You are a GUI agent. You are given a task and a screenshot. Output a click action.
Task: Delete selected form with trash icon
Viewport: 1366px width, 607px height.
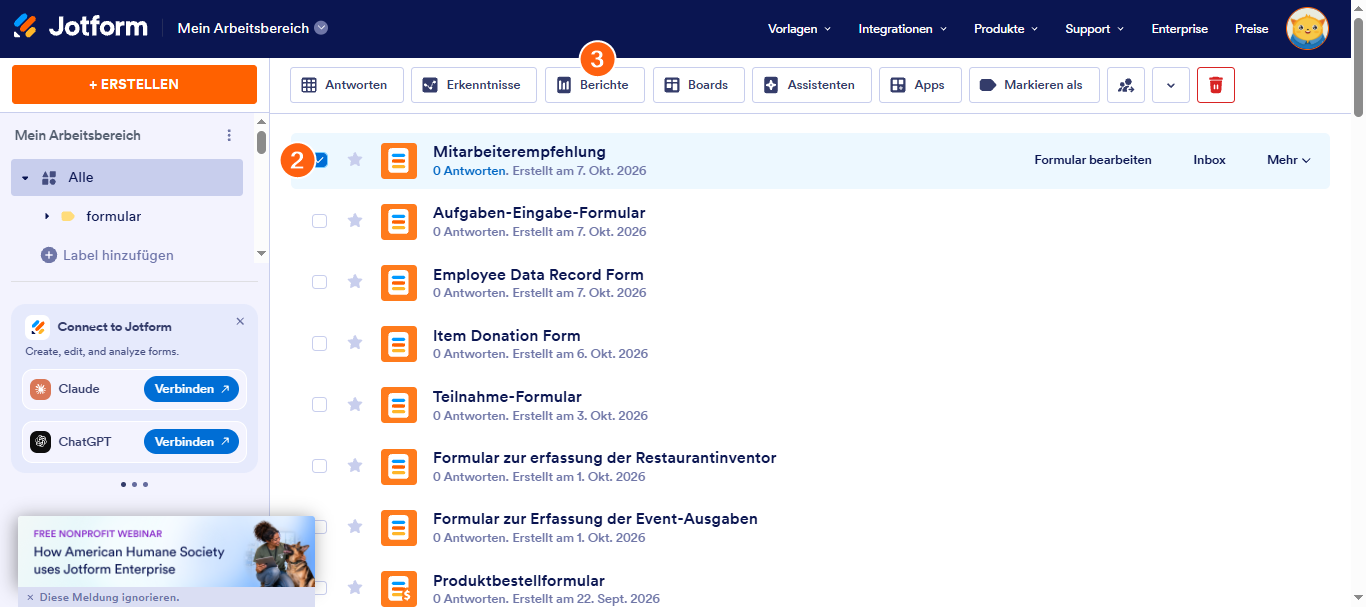pyautogui.click(x=1216, y=85)
